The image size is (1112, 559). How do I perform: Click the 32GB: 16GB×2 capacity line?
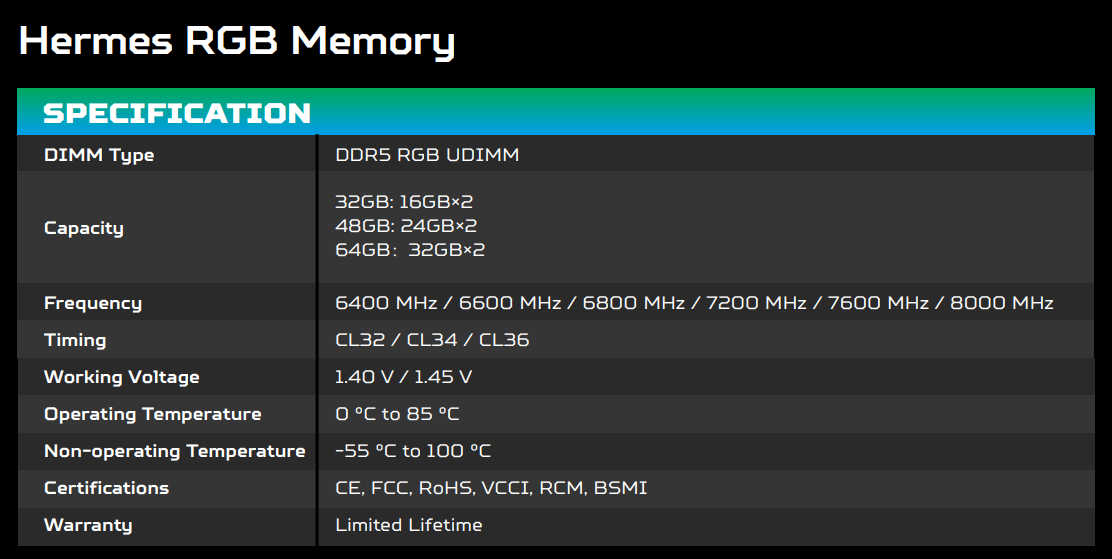pos(404,202)
